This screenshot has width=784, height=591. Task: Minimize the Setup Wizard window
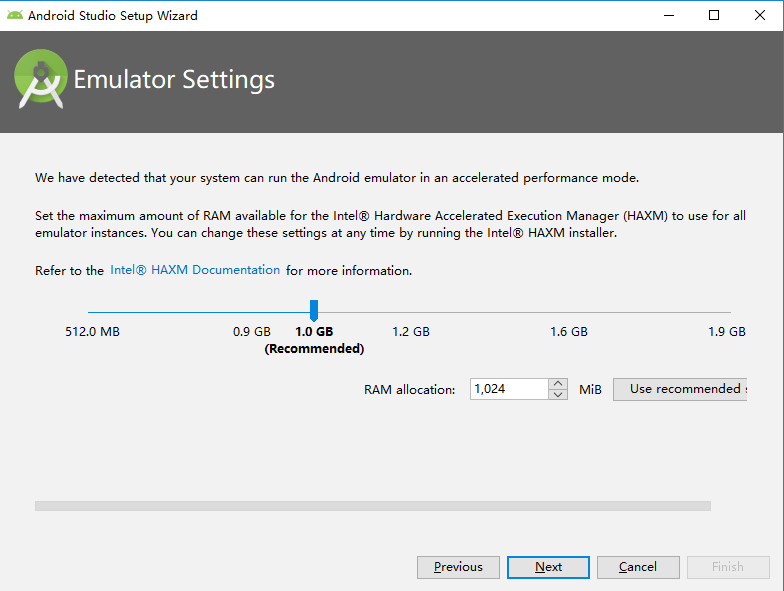click(669, 16)
